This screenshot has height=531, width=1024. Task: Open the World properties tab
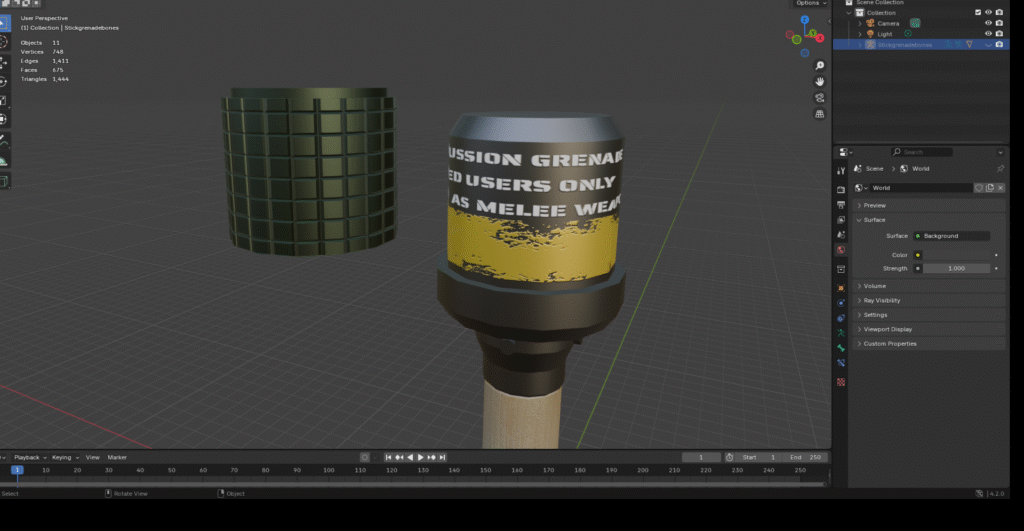(x=841, y=249)
